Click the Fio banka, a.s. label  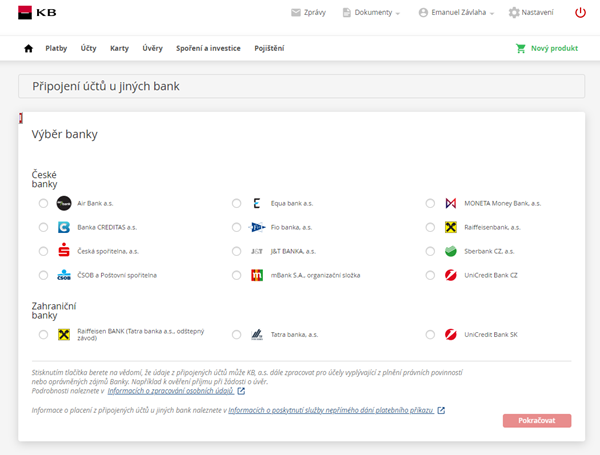coord(291,227)
